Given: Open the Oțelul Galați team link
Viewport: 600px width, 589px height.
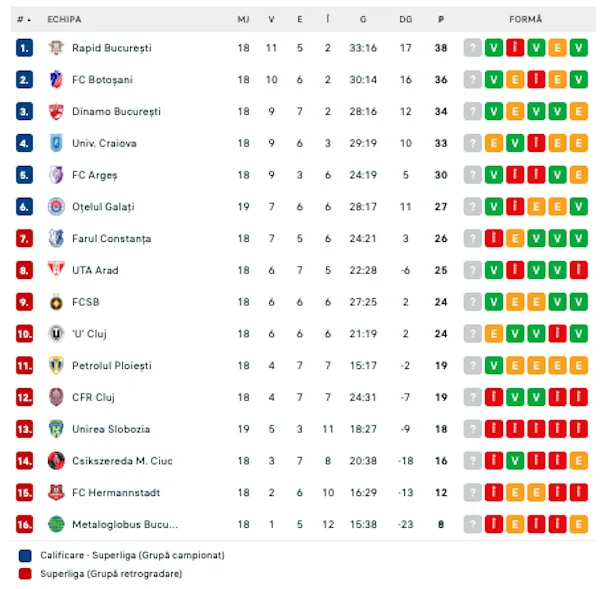Looking at the screenshot, I should [103, 207].
